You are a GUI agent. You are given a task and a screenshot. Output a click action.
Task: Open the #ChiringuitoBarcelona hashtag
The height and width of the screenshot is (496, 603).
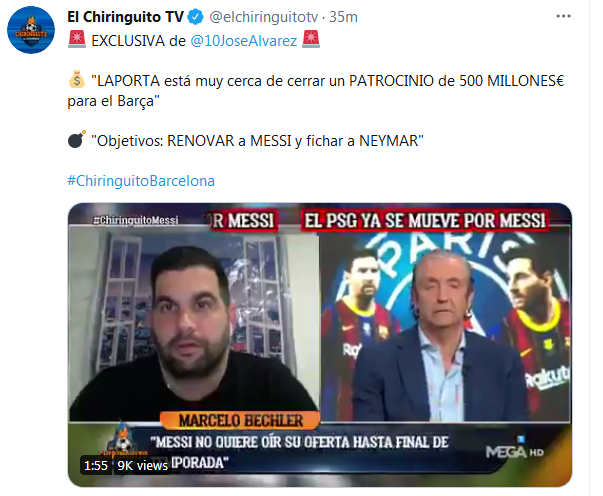141,181
